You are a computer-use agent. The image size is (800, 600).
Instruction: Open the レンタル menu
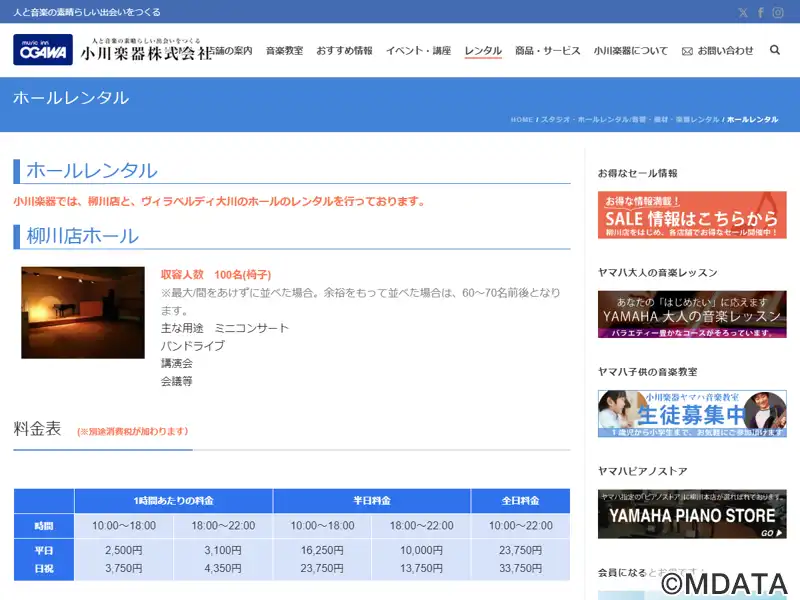[x=483, y=51]
